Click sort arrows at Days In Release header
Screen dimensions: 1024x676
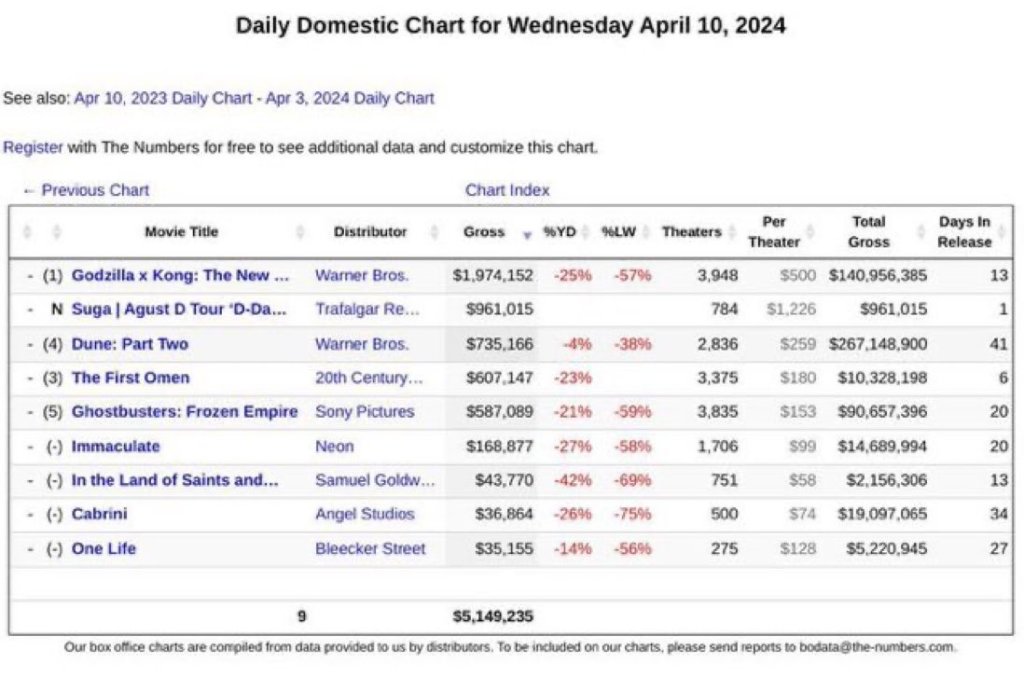(1003, 232)
